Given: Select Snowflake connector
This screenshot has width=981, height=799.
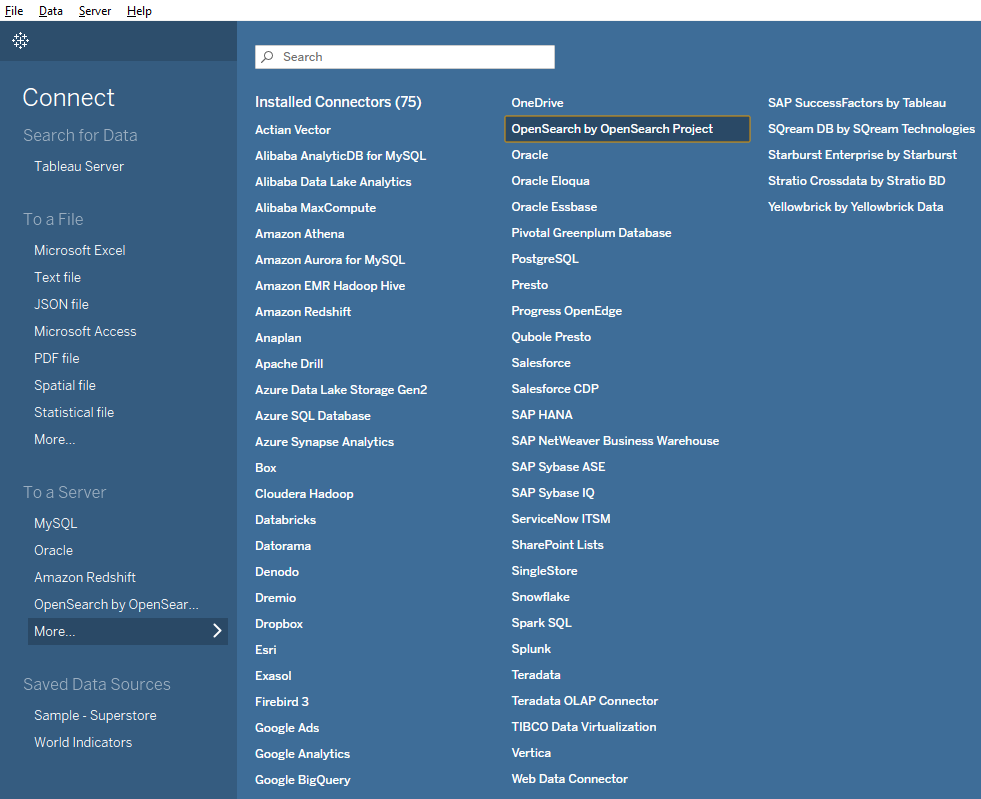Looking at the screenshot, I should pyautogui.click(x=541, y=597).
